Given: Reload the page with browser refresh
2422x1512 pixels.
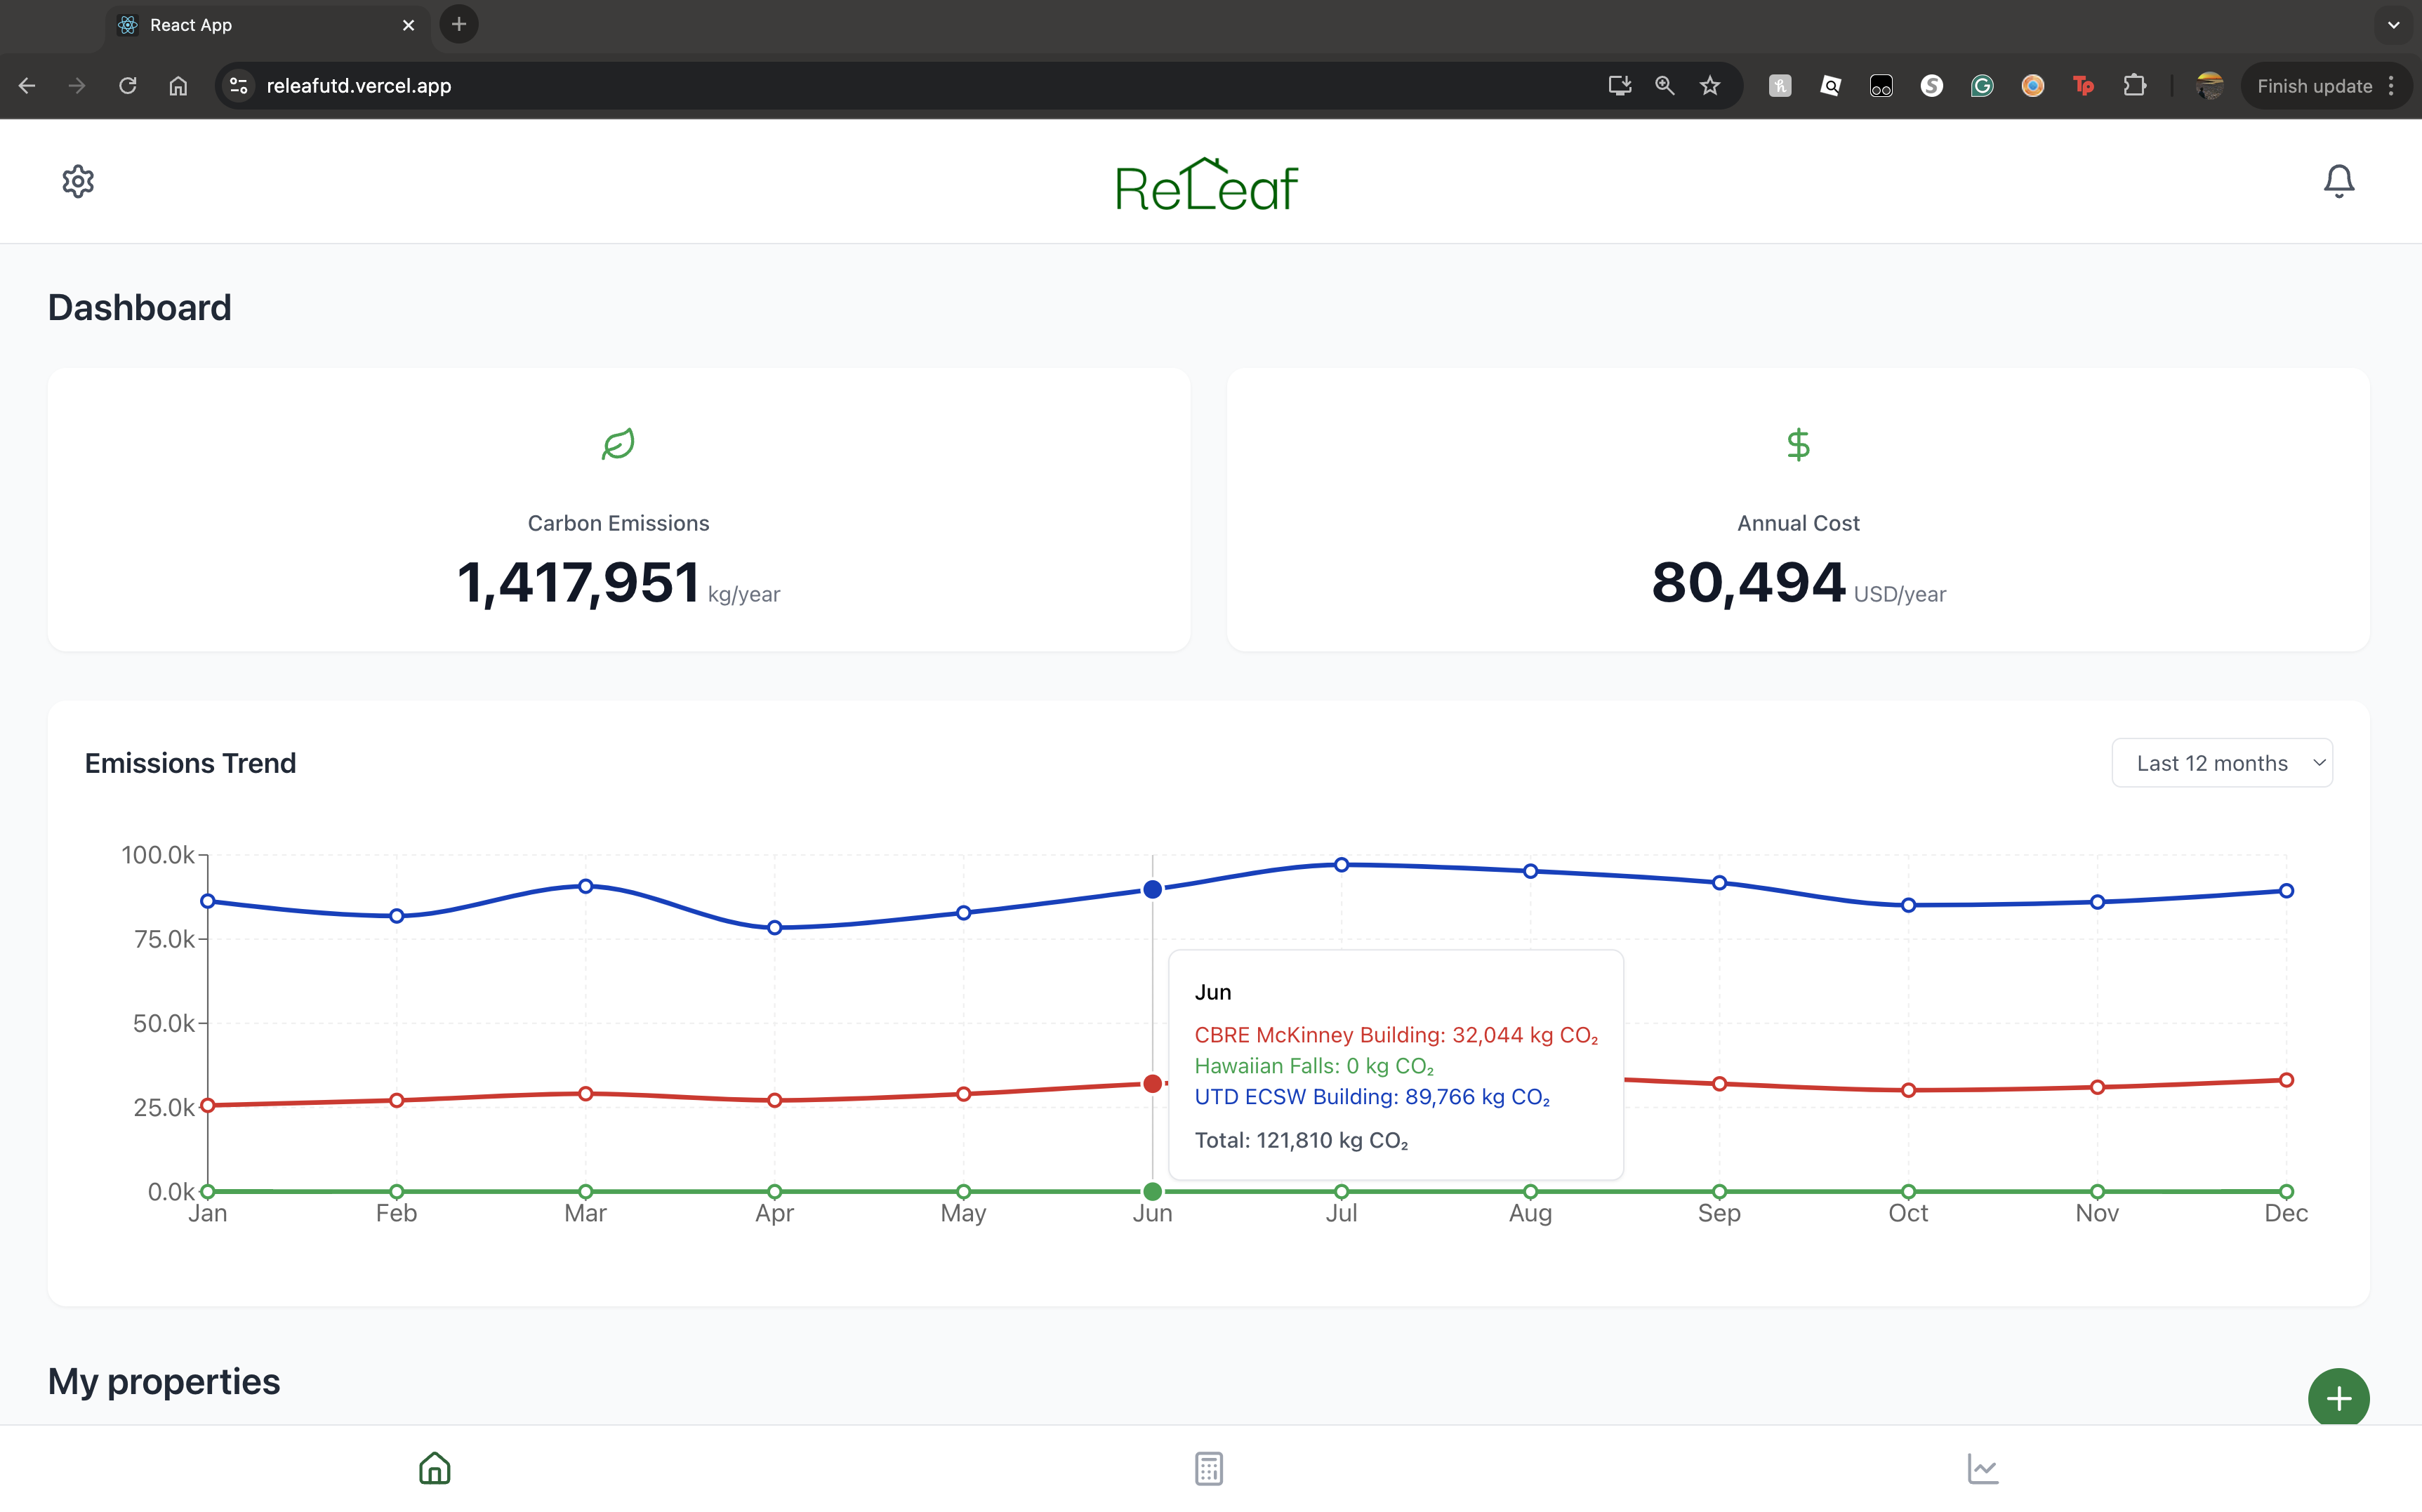Looking at the screenshot, I should [127, 86].
